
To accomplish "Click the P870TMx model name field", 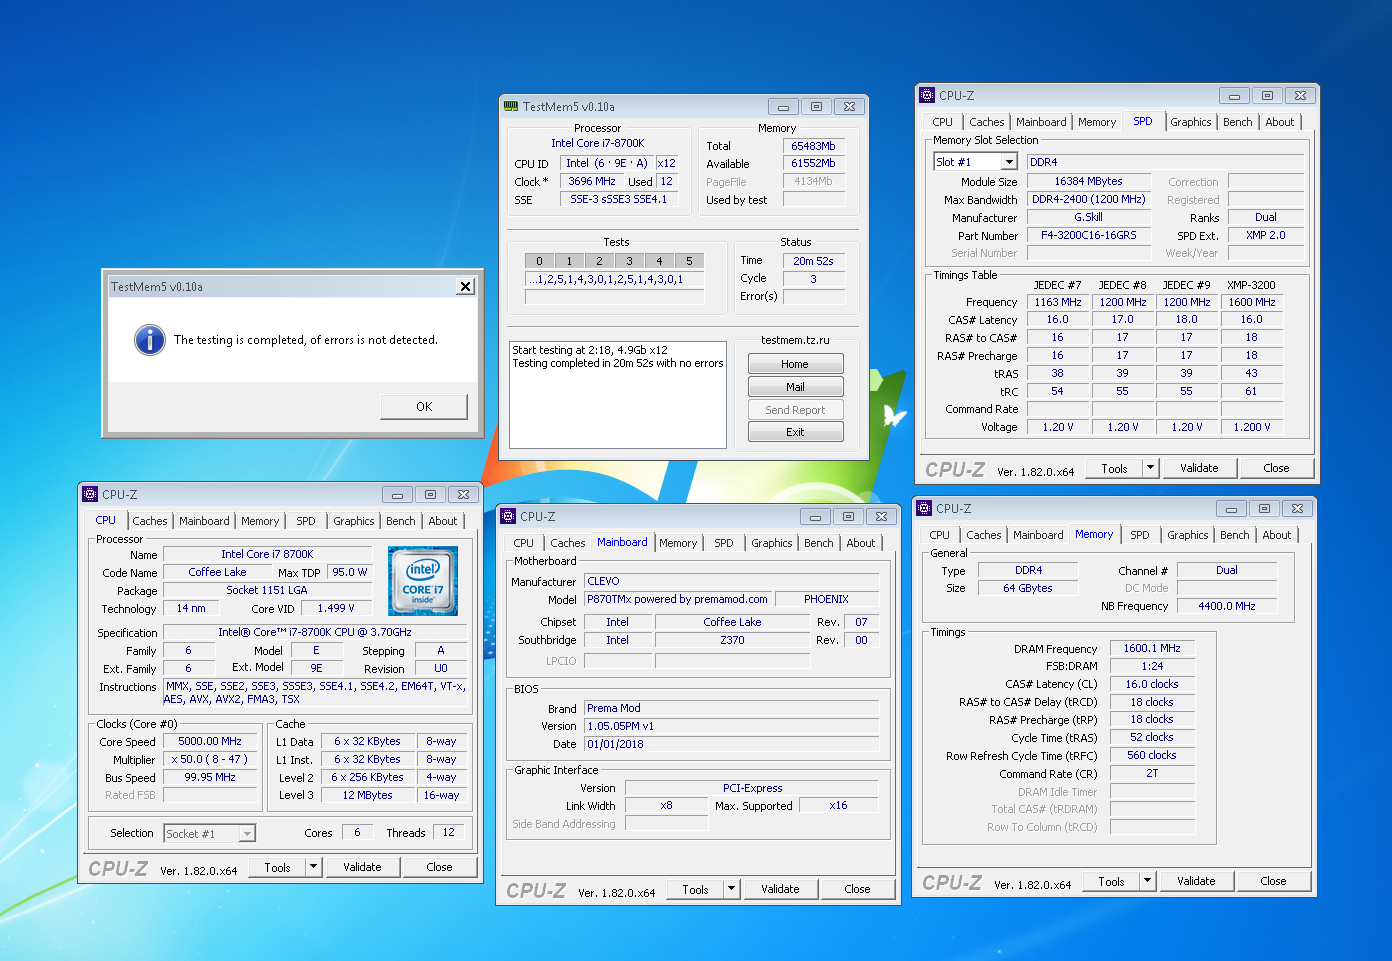I will click(x=678, y=599).
